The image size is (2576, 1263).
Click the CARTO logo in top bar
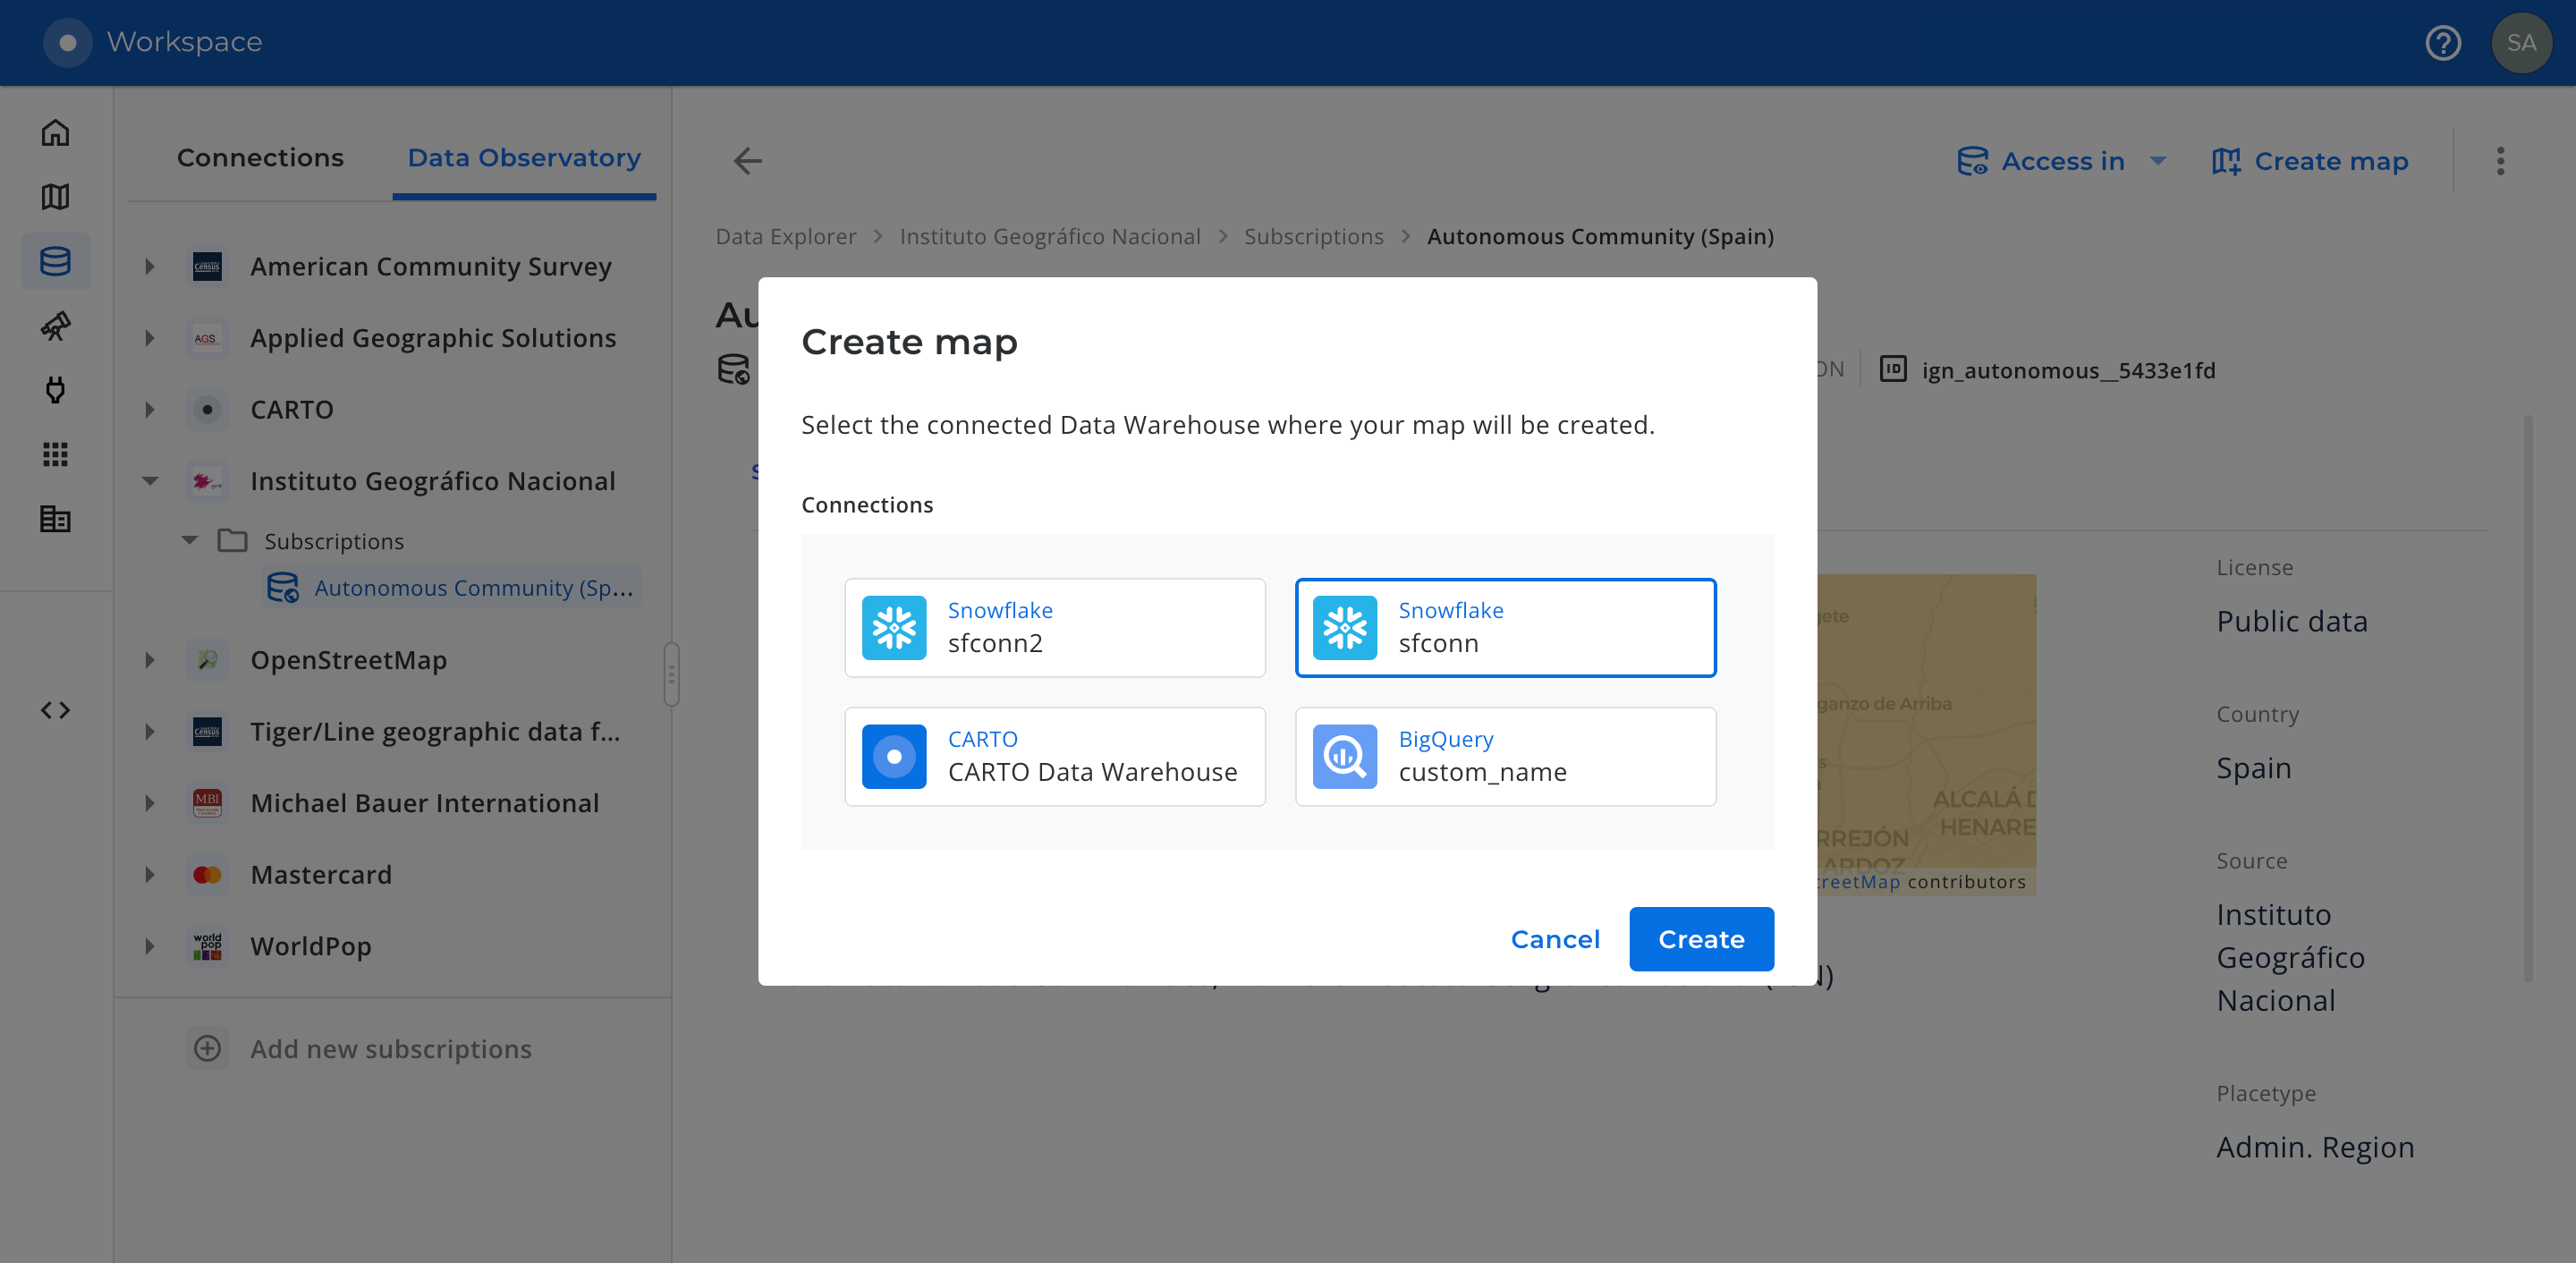(x=68, y=43)
